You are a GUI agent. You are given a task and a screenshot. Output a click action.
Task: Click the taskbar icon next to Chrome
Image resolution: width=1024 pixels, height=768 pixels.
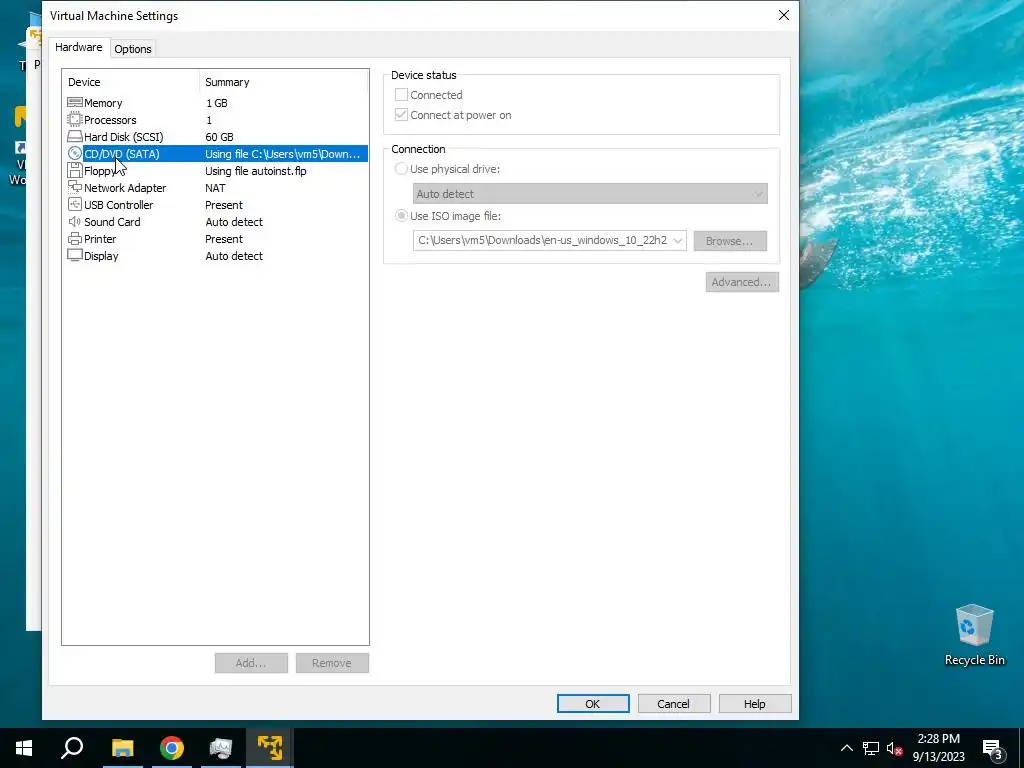click(221, 748)
